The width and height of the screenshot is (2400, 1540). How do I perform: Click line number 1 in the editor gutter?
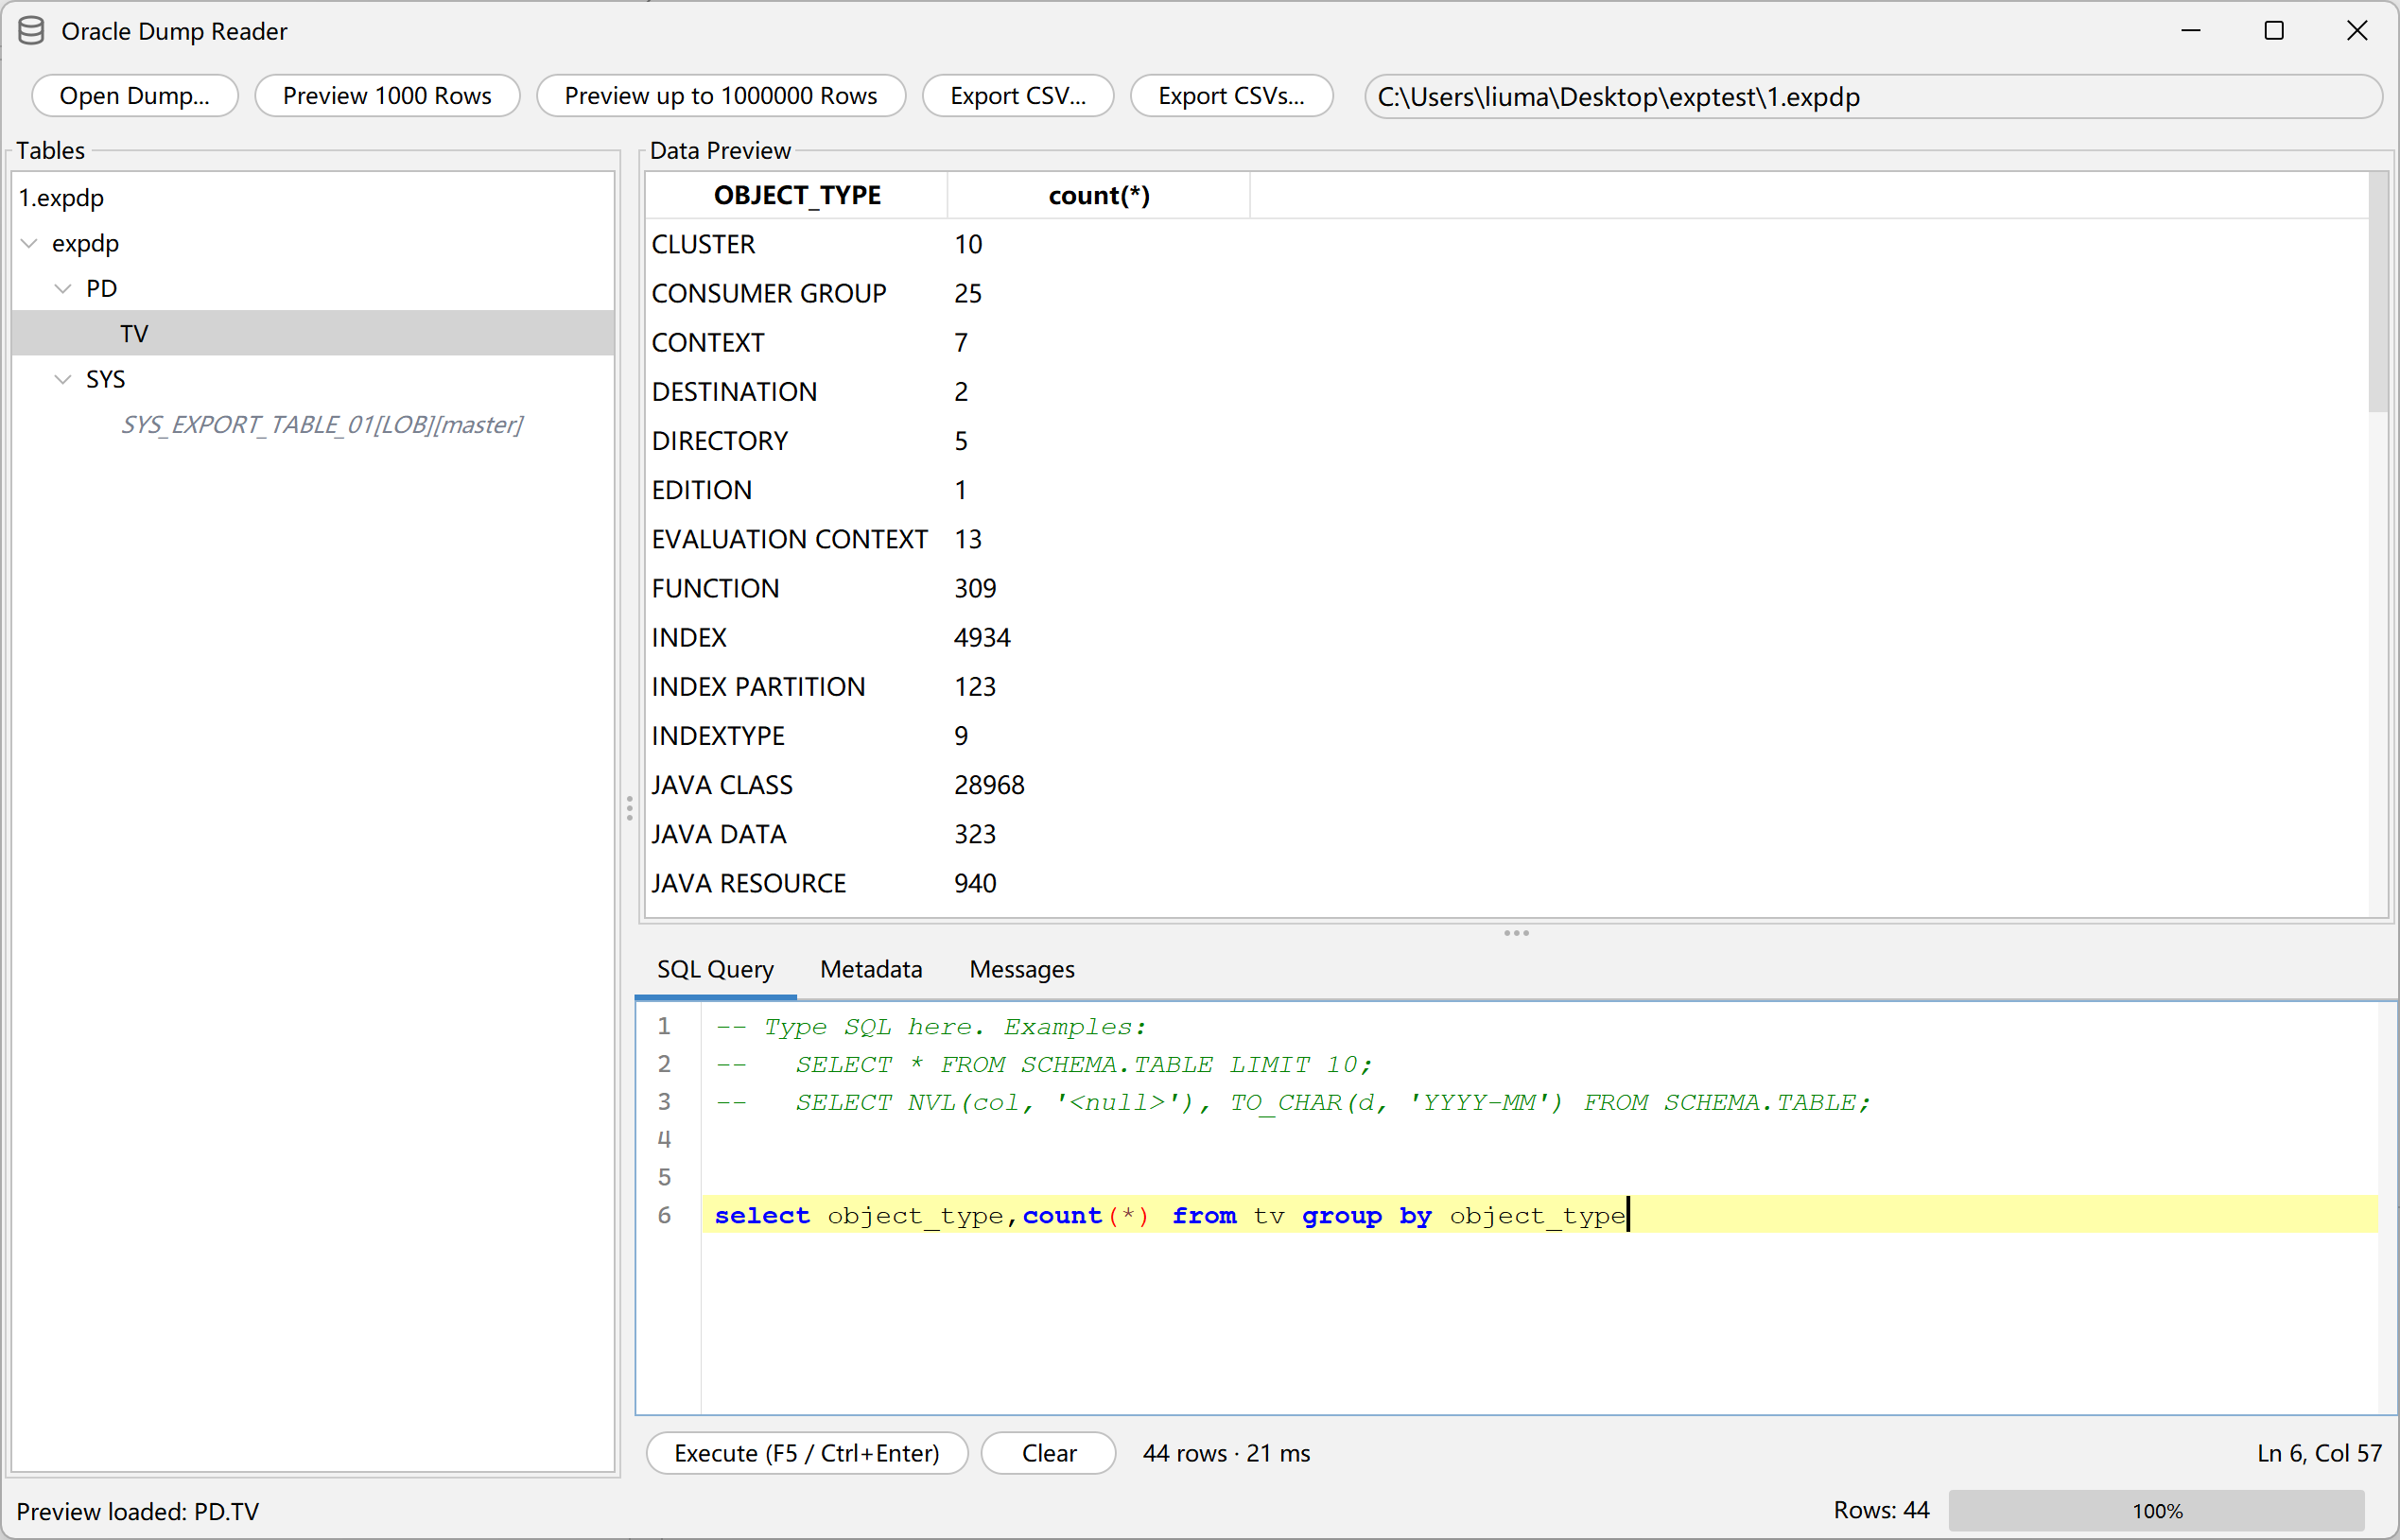664,1027
